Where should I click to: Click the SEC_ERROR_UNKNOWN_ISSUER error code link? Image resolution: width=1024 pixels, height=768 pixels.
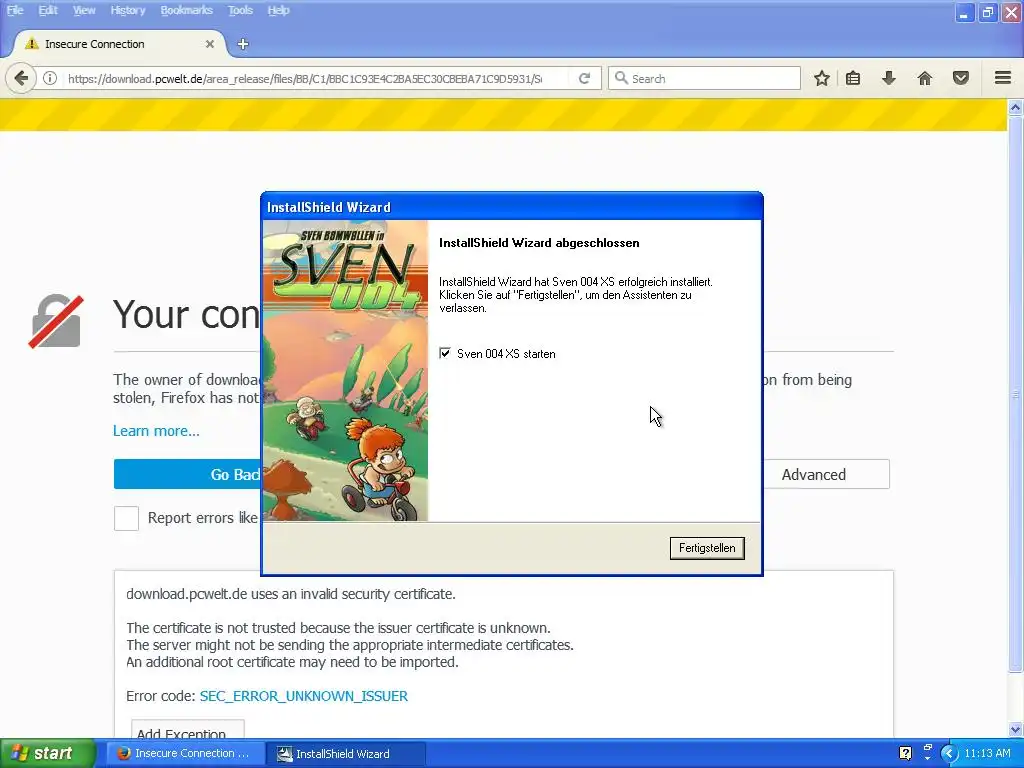304,696
